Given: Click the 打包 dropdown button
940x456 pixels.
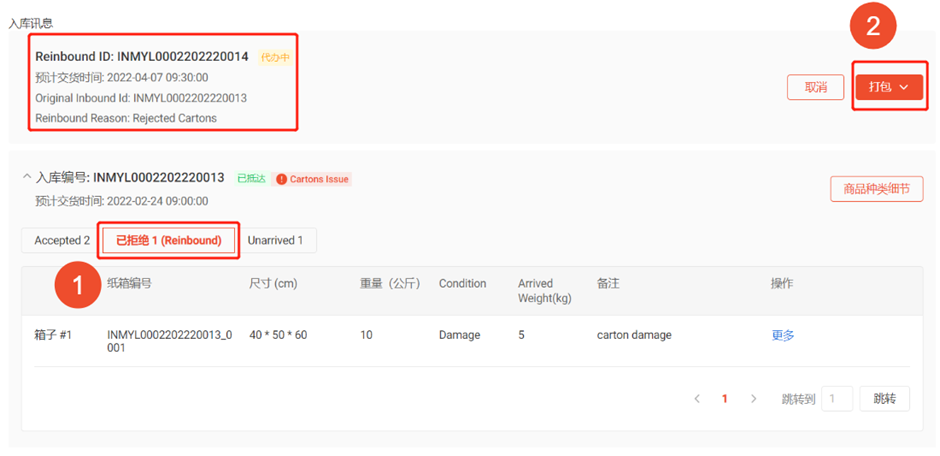Looking at the screenshot, I should tap(888, 87).
